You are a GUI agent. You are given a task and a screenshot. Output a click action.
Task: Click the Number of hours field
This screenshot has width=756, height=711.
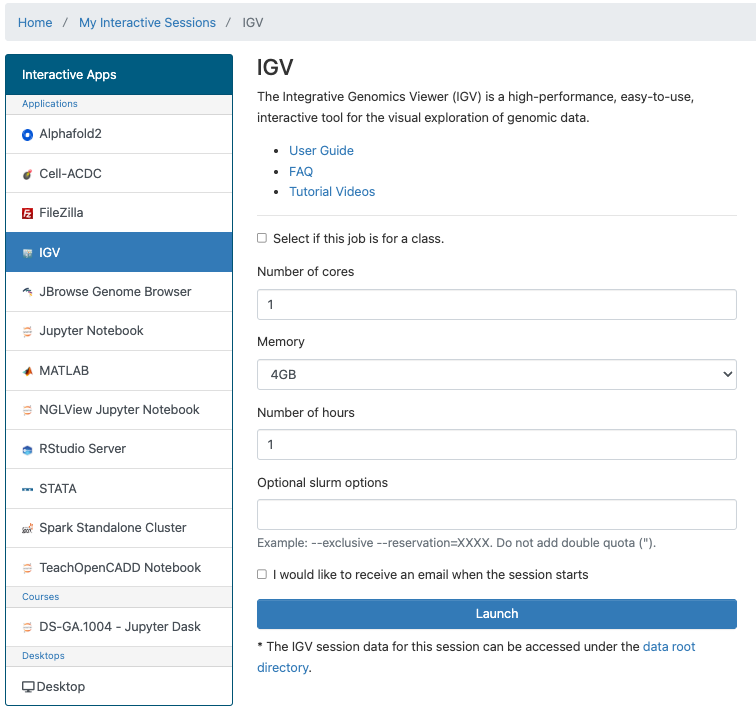(x=496, y=444)
